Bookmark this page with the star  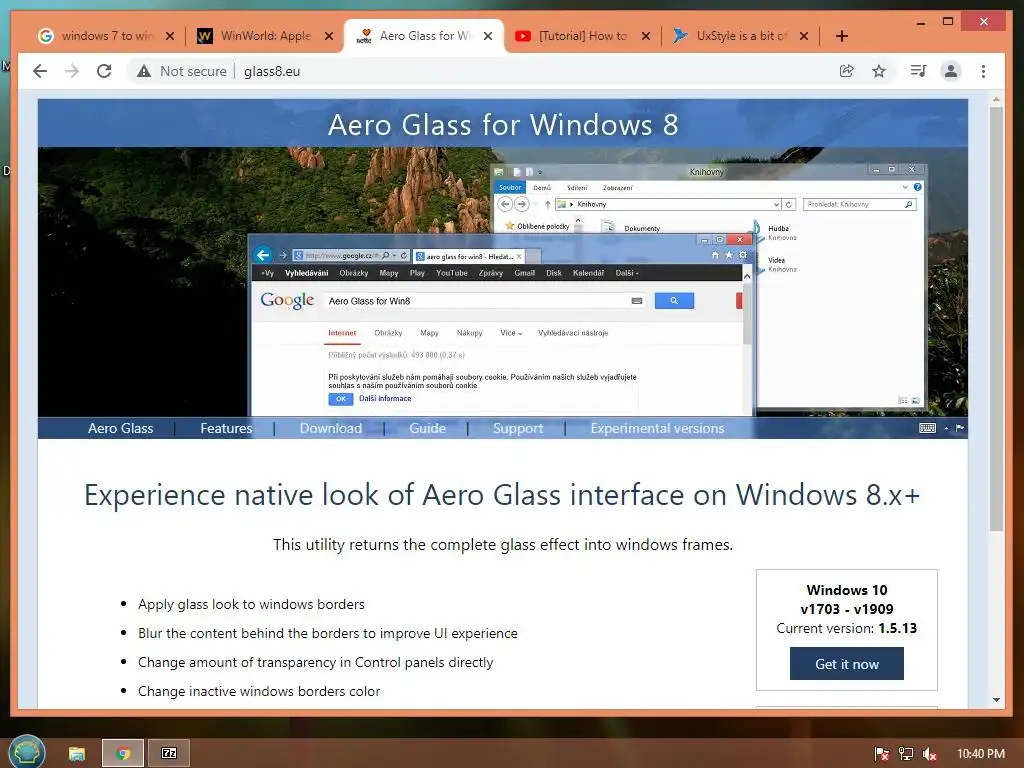coord(879,71)
